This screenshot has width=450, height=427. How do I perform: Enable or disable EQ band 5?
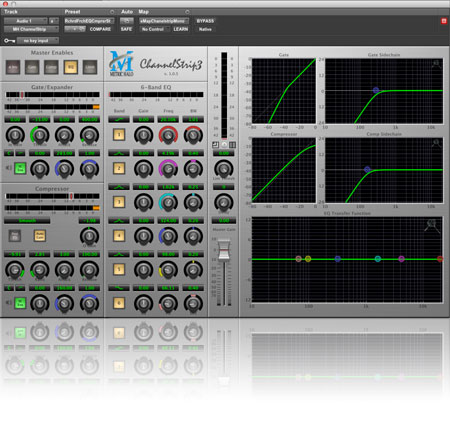pos(119,269)
